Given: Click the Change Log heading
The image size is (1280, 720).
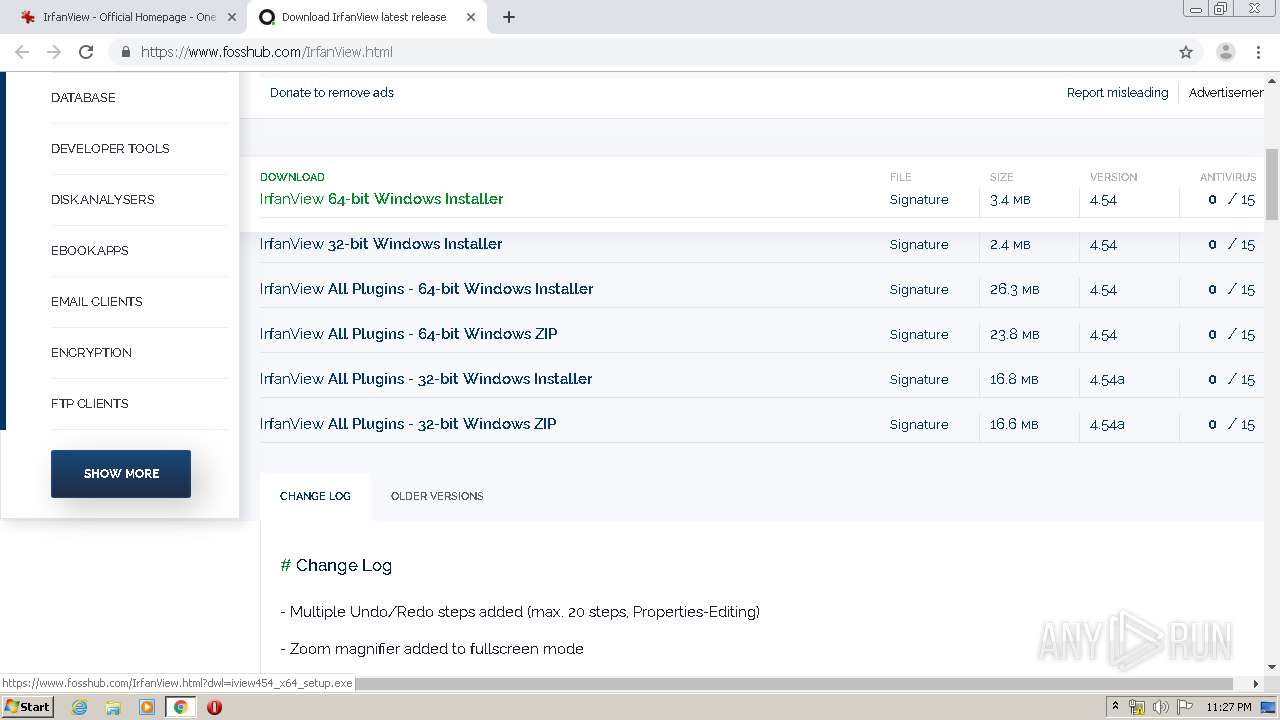Looking at the screenshot, I should point(336,565).
